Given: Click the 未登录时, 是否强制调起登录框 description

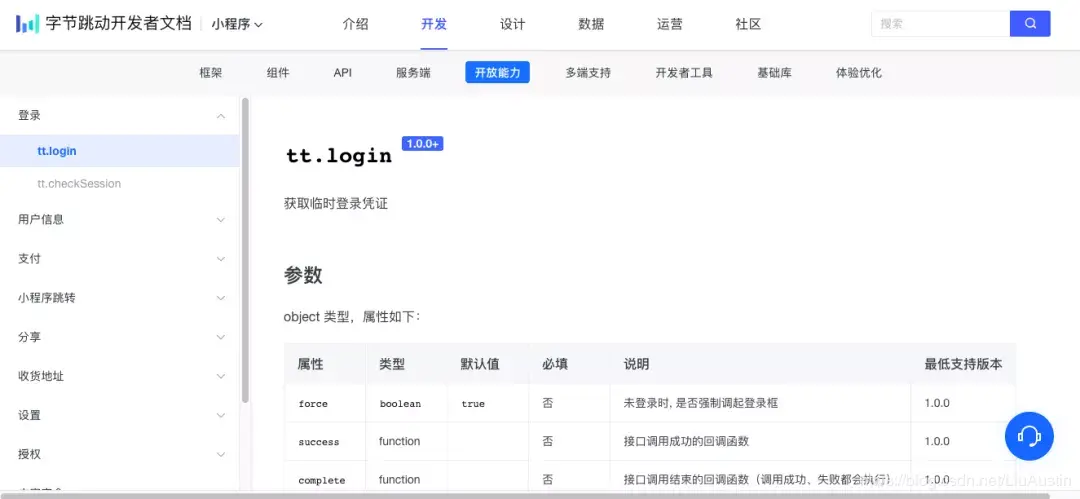Looking at the screenshot, I should tap(700, 403).
